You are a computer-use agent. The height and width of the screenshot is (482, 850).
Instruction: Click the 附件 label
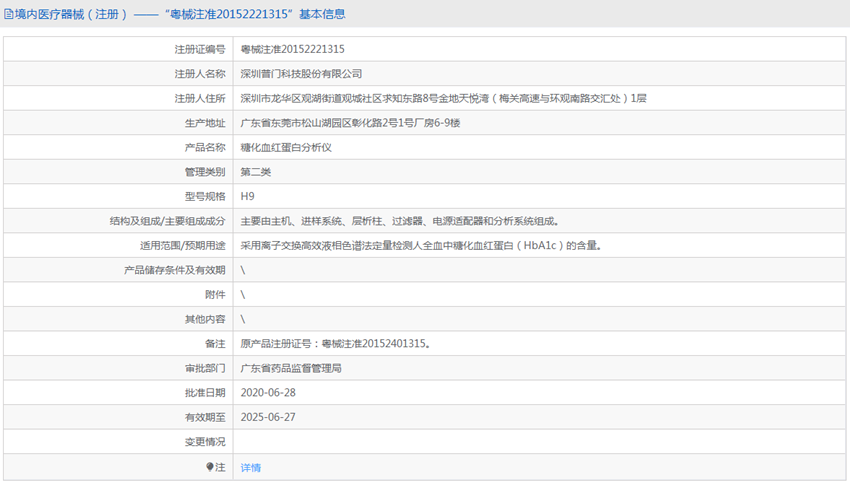tap(215, 294)
